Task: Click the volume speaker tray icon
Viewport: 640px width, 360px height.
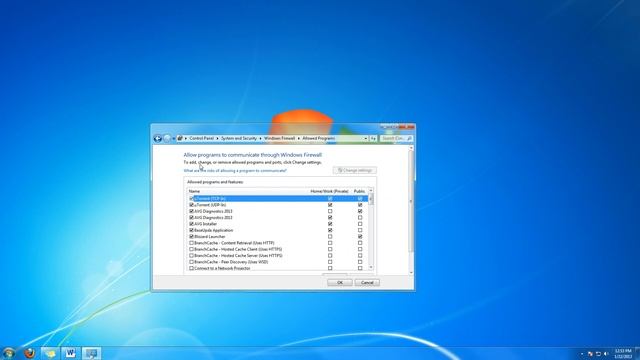Action: pos(606,354)
